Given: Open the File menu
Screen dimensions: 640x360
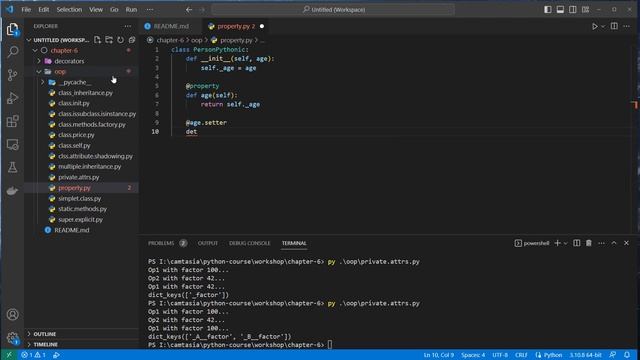Looking at the screenshot, I should pos(26,9).
